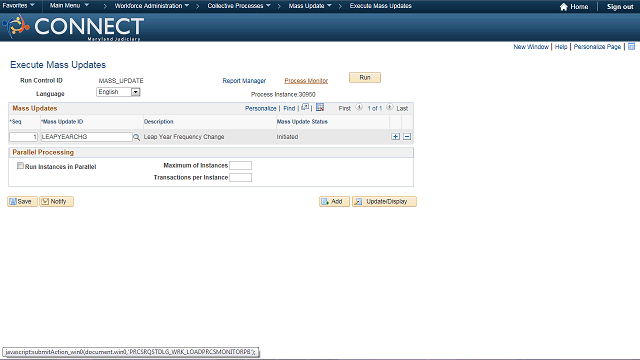This screenshot has height=360, width=640.
Task: Open the Home icon link
Action: click(x=574, y=7)
